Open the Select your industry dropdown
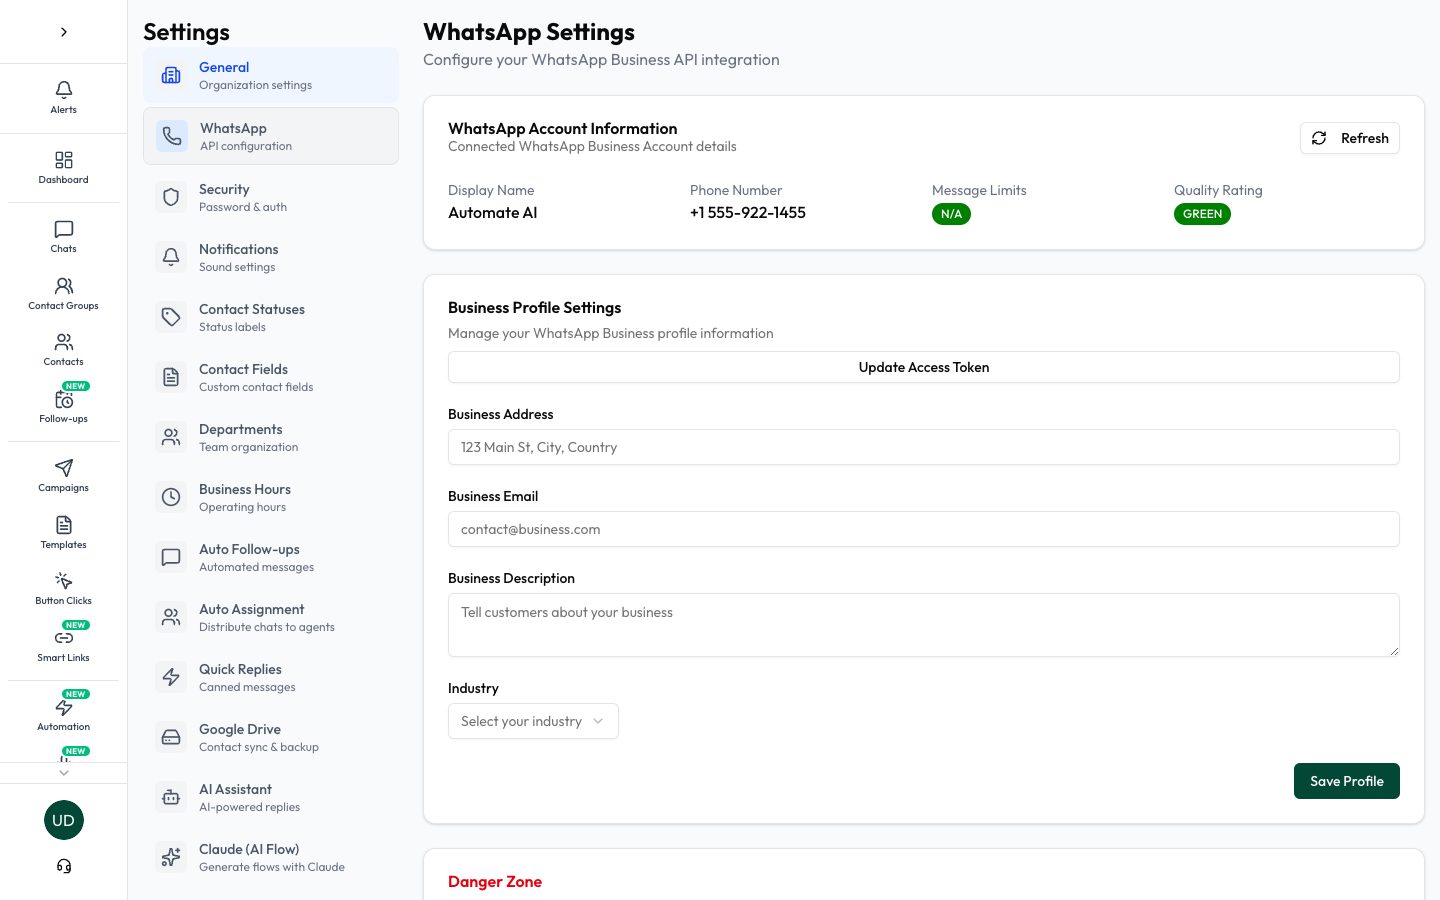Image resolution: width=1440 pixels, height=900 pixels. click(x=533, y=721)
